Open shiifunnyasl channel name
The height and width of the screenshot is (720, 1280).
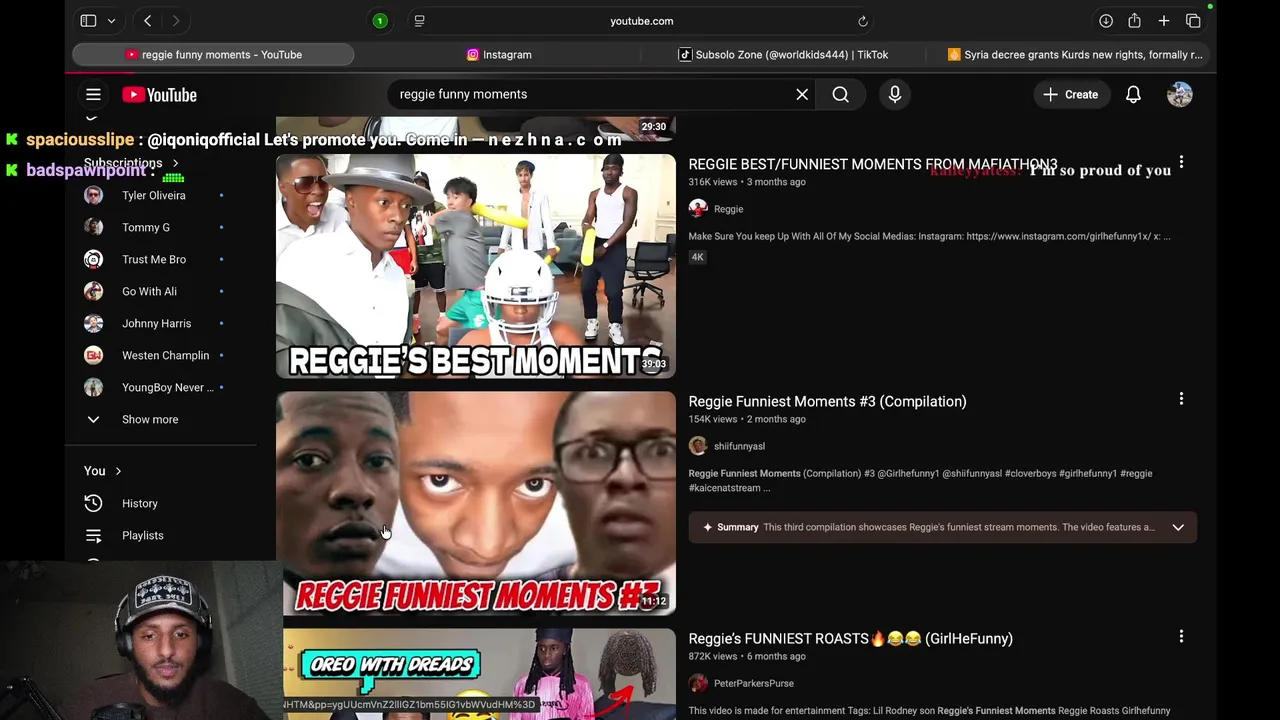(739, 446)
